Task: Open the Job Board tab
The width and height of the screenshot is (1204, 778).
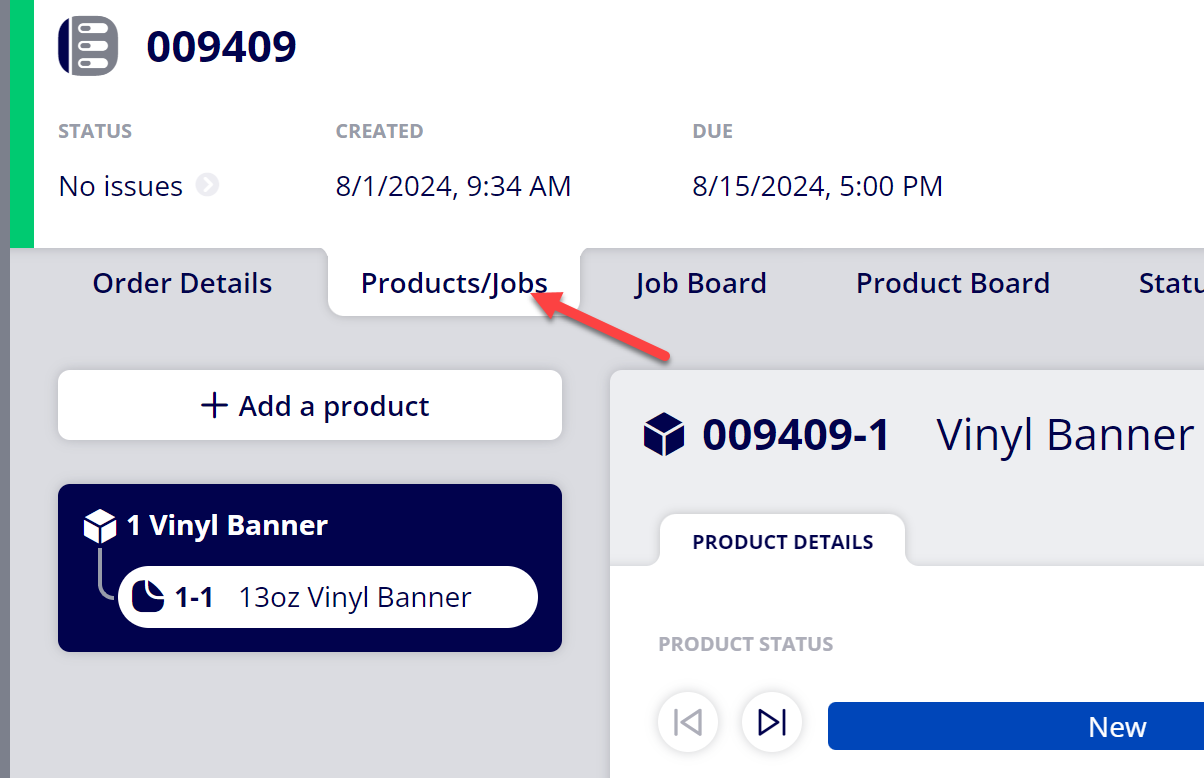Action: tap(700, 283)
